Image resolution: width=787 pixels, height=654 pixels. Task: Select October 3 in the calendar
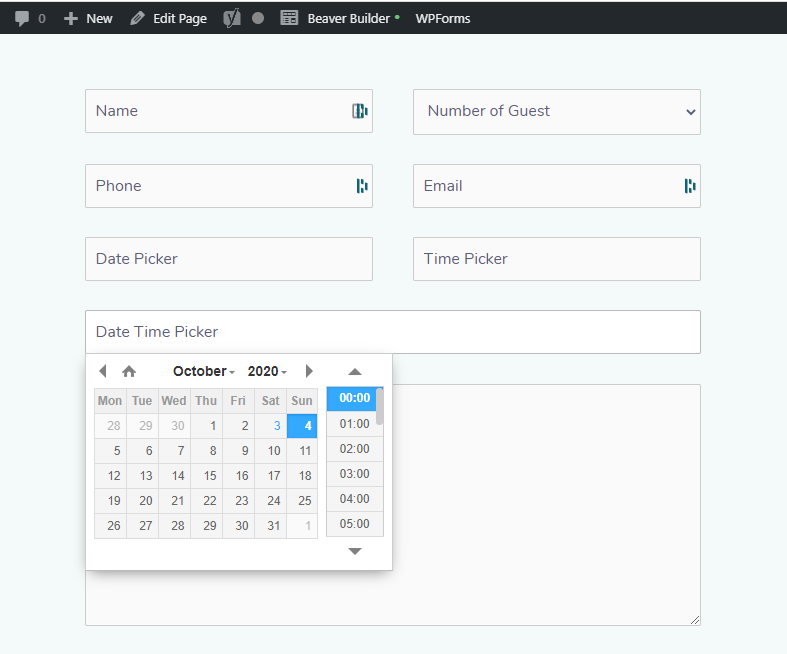[x=271, y=426]
